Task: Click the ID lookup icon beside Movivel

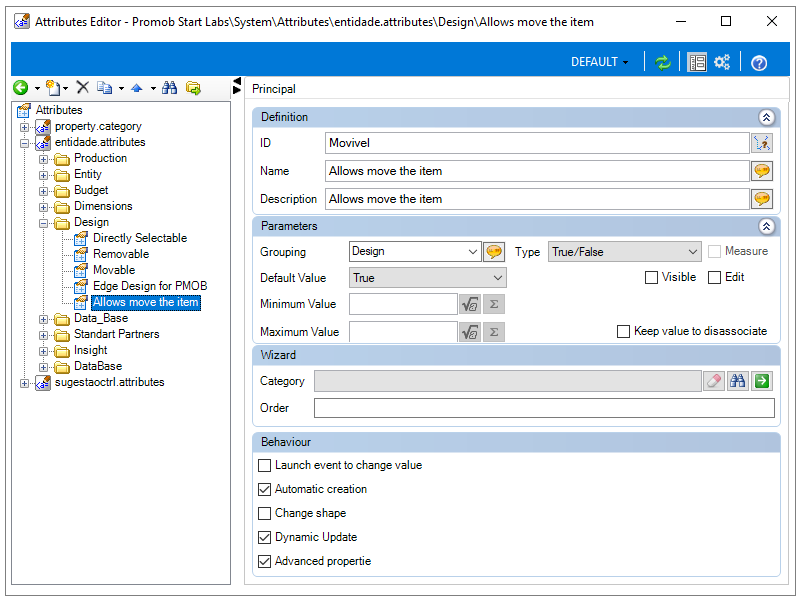Action: click(x=762, y=143)
